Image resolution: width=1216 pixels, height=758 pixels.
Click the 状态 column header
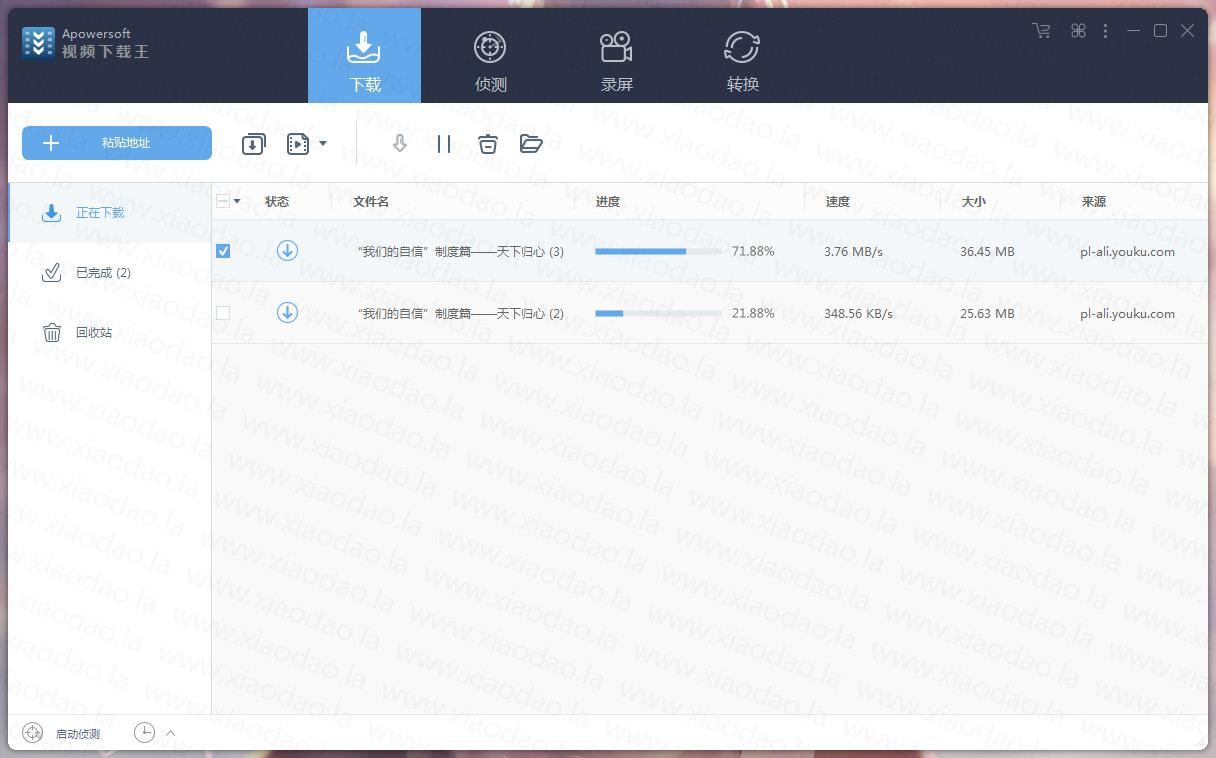pyautogui.click(x=277, y=201)
